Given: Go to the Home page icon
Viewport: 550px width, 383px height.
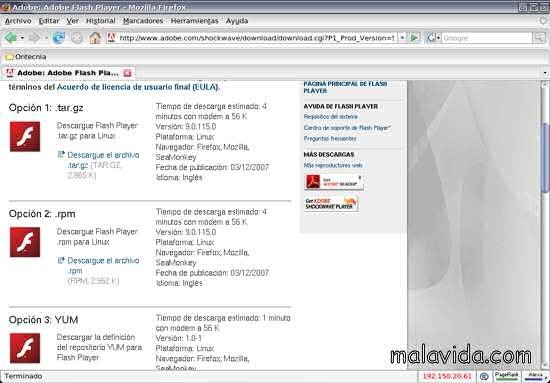Looking at the screenshot, I should coord(95,38).
